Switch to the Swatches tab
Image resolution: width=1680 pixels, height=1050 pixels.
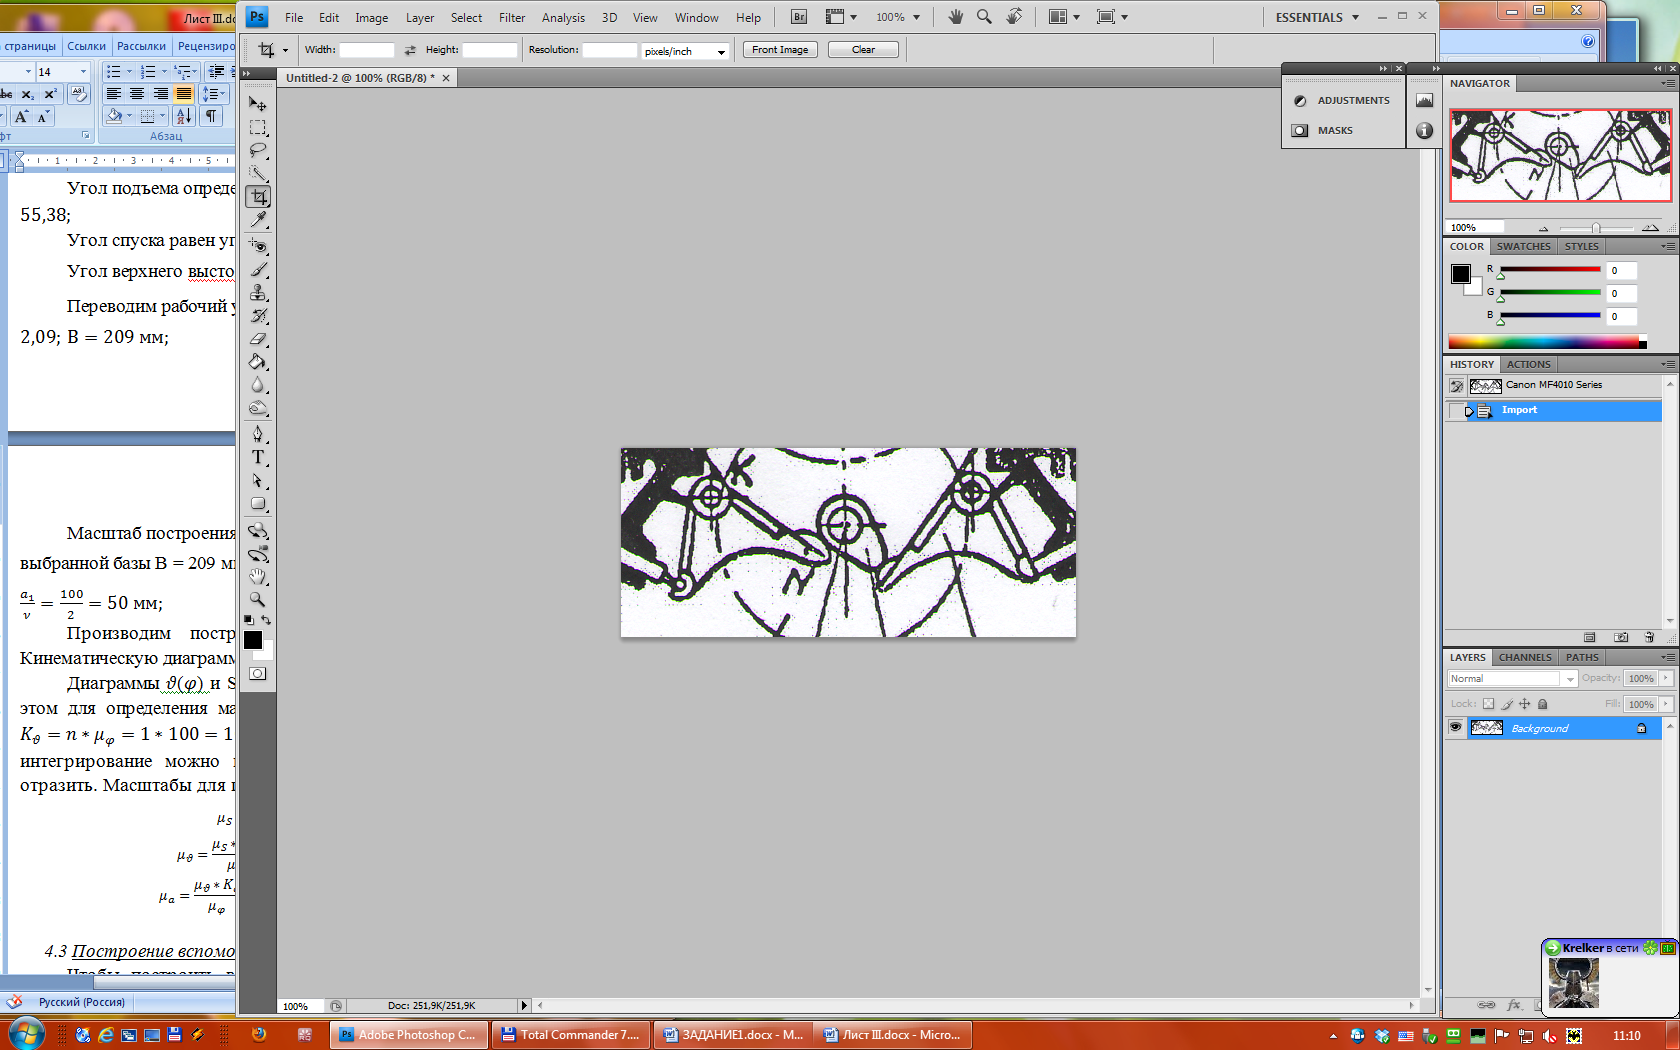click(1523, 246)
